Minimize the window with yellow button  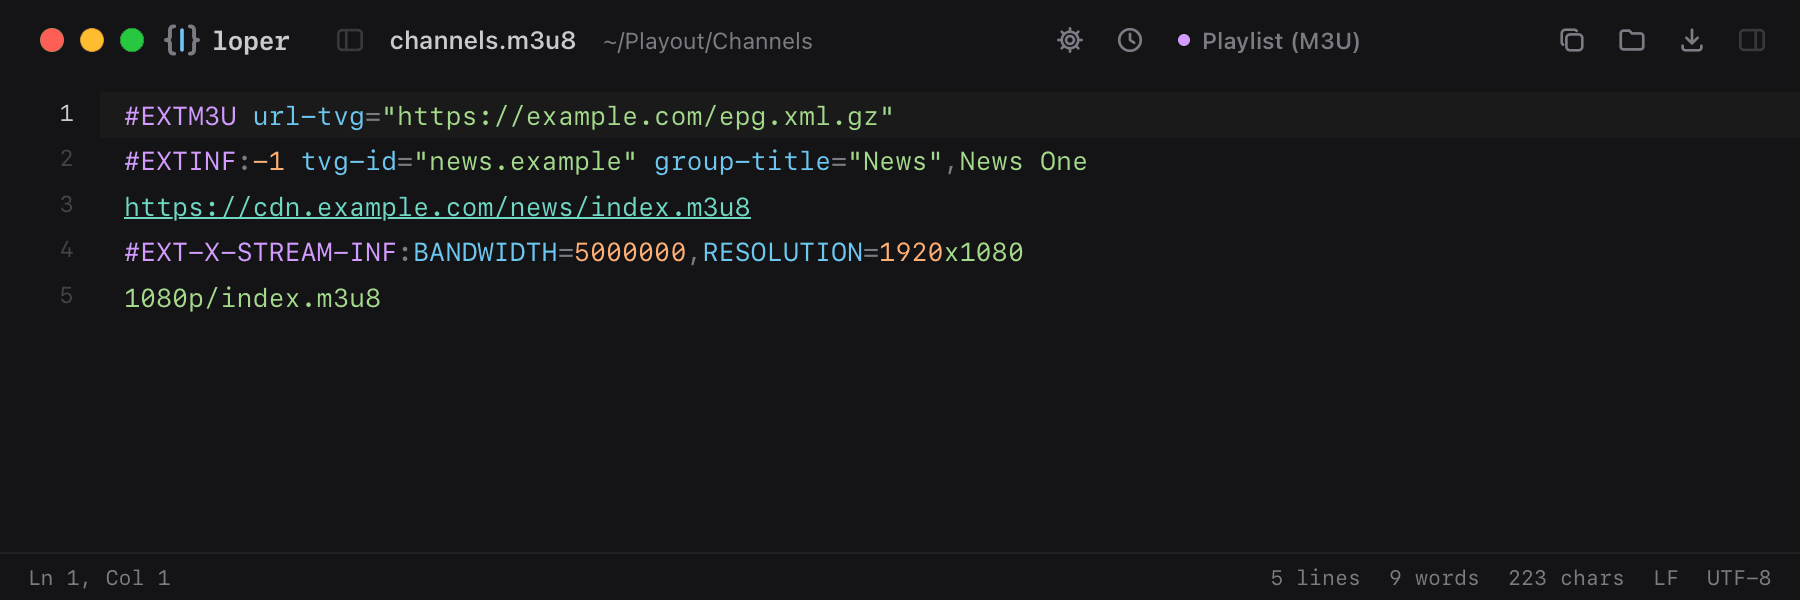pos(92,40)
